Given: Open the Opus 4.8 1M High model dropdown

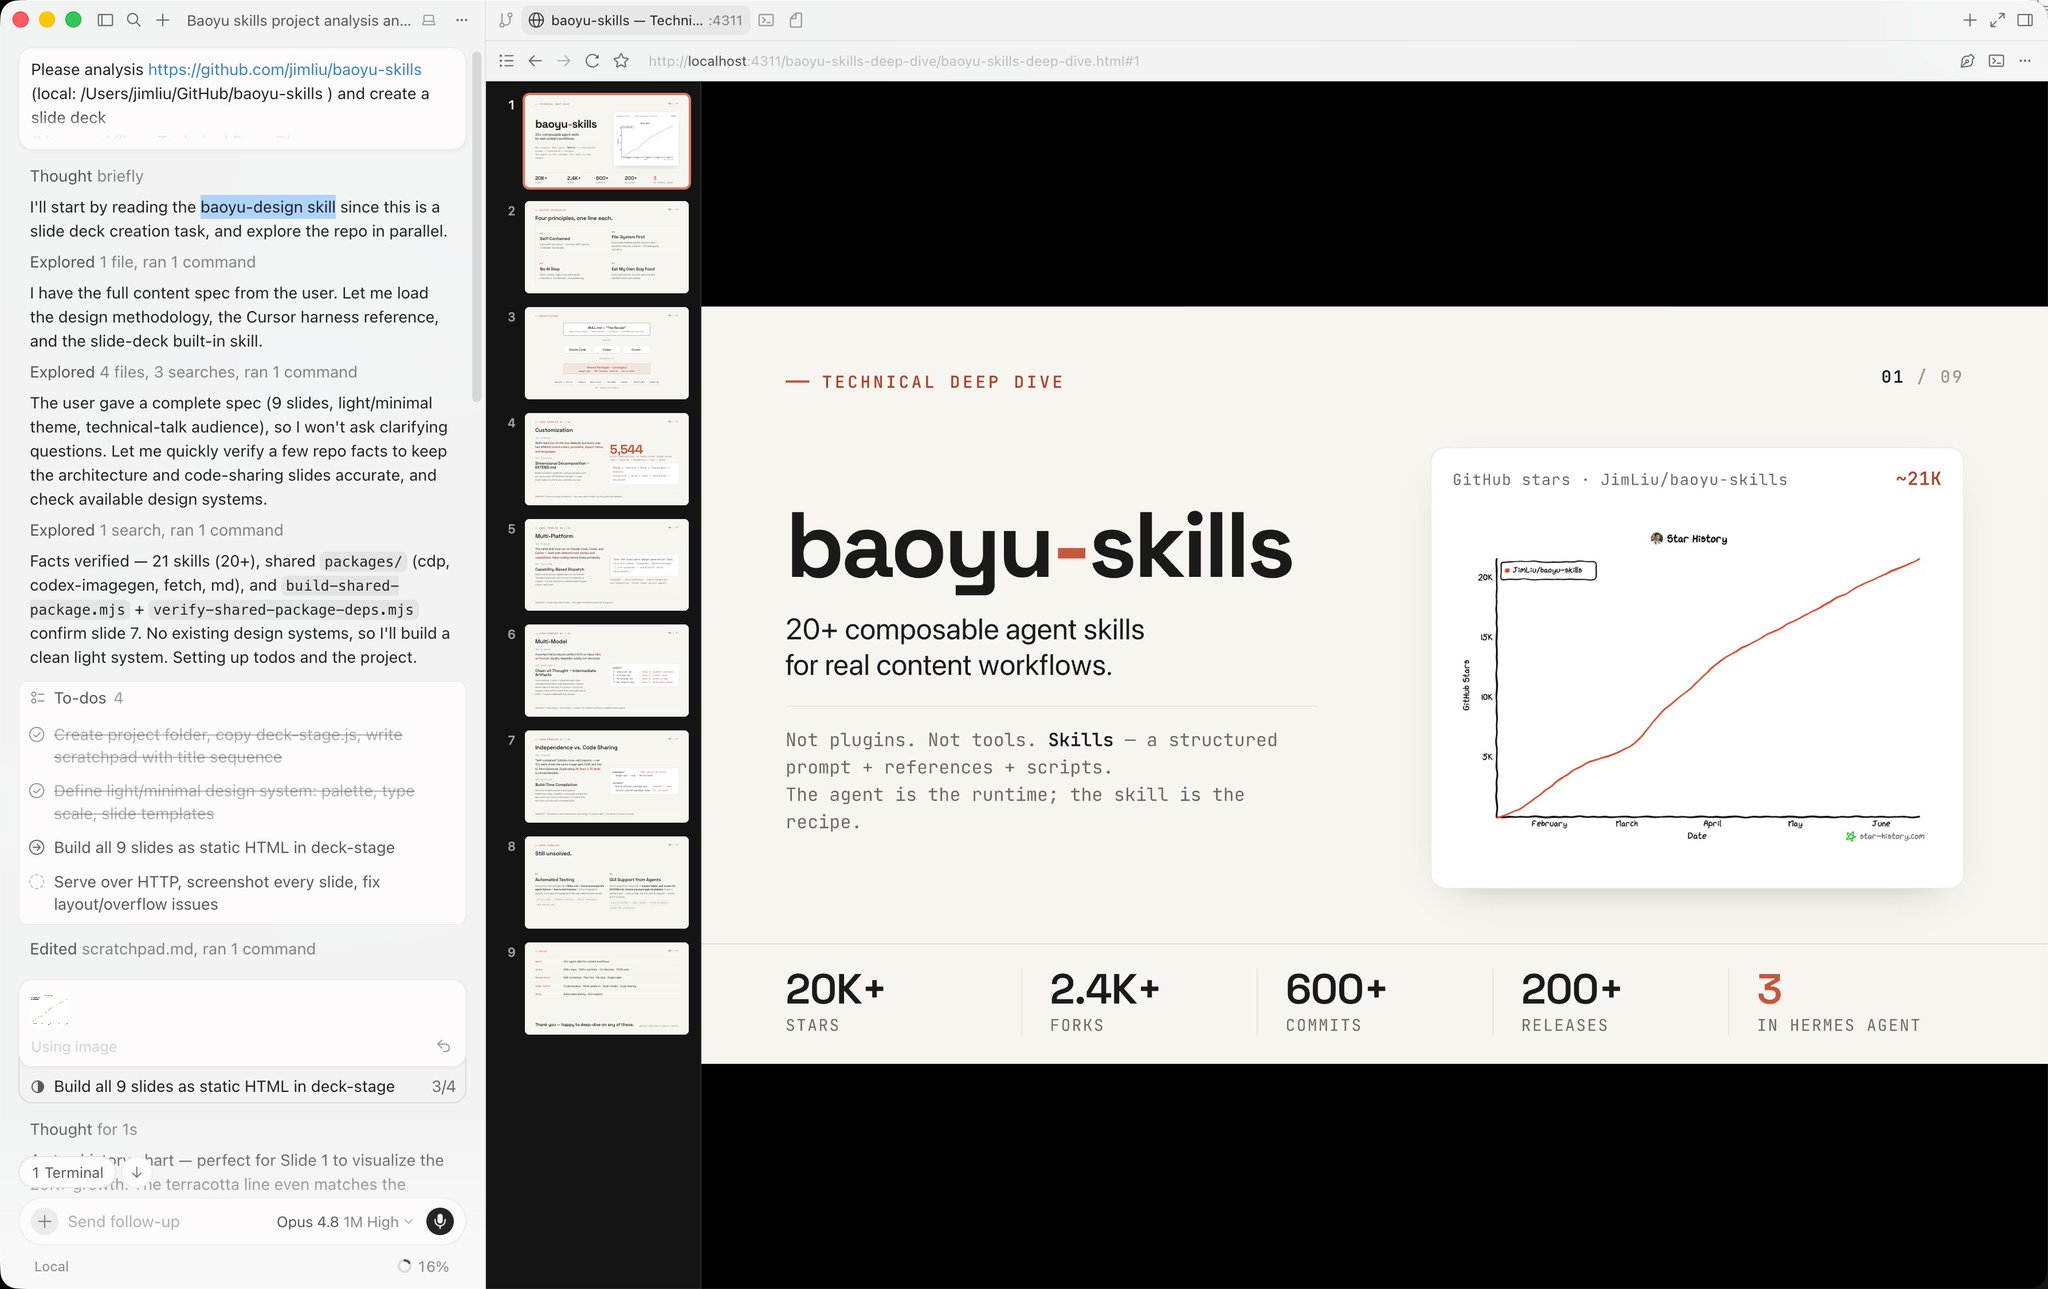Looking at the screenshot, I should coord(344,1221).
